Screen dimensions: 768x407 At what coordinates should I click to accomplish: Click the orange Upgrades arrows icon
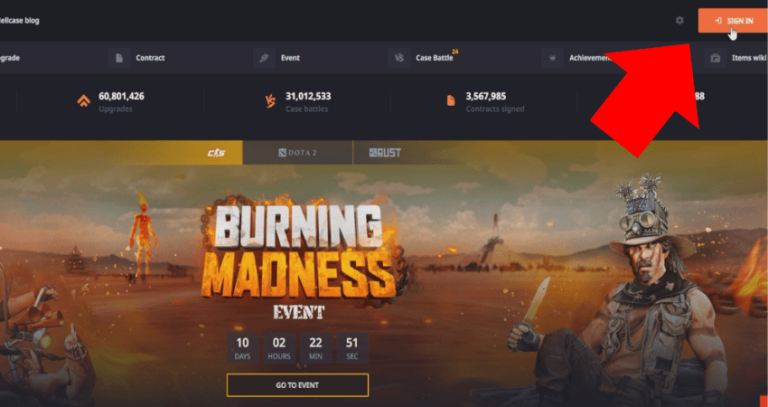(x=84, y=101)
